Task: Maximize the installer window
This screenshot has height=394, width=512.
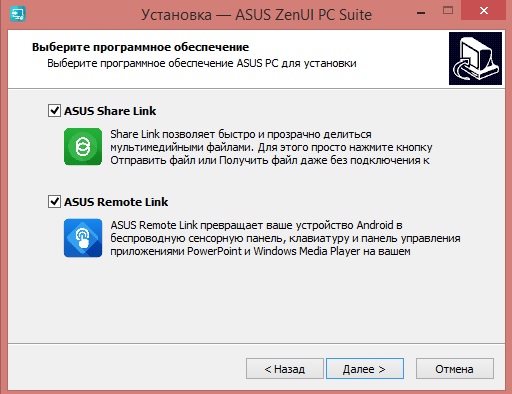Action: [448, 11]
